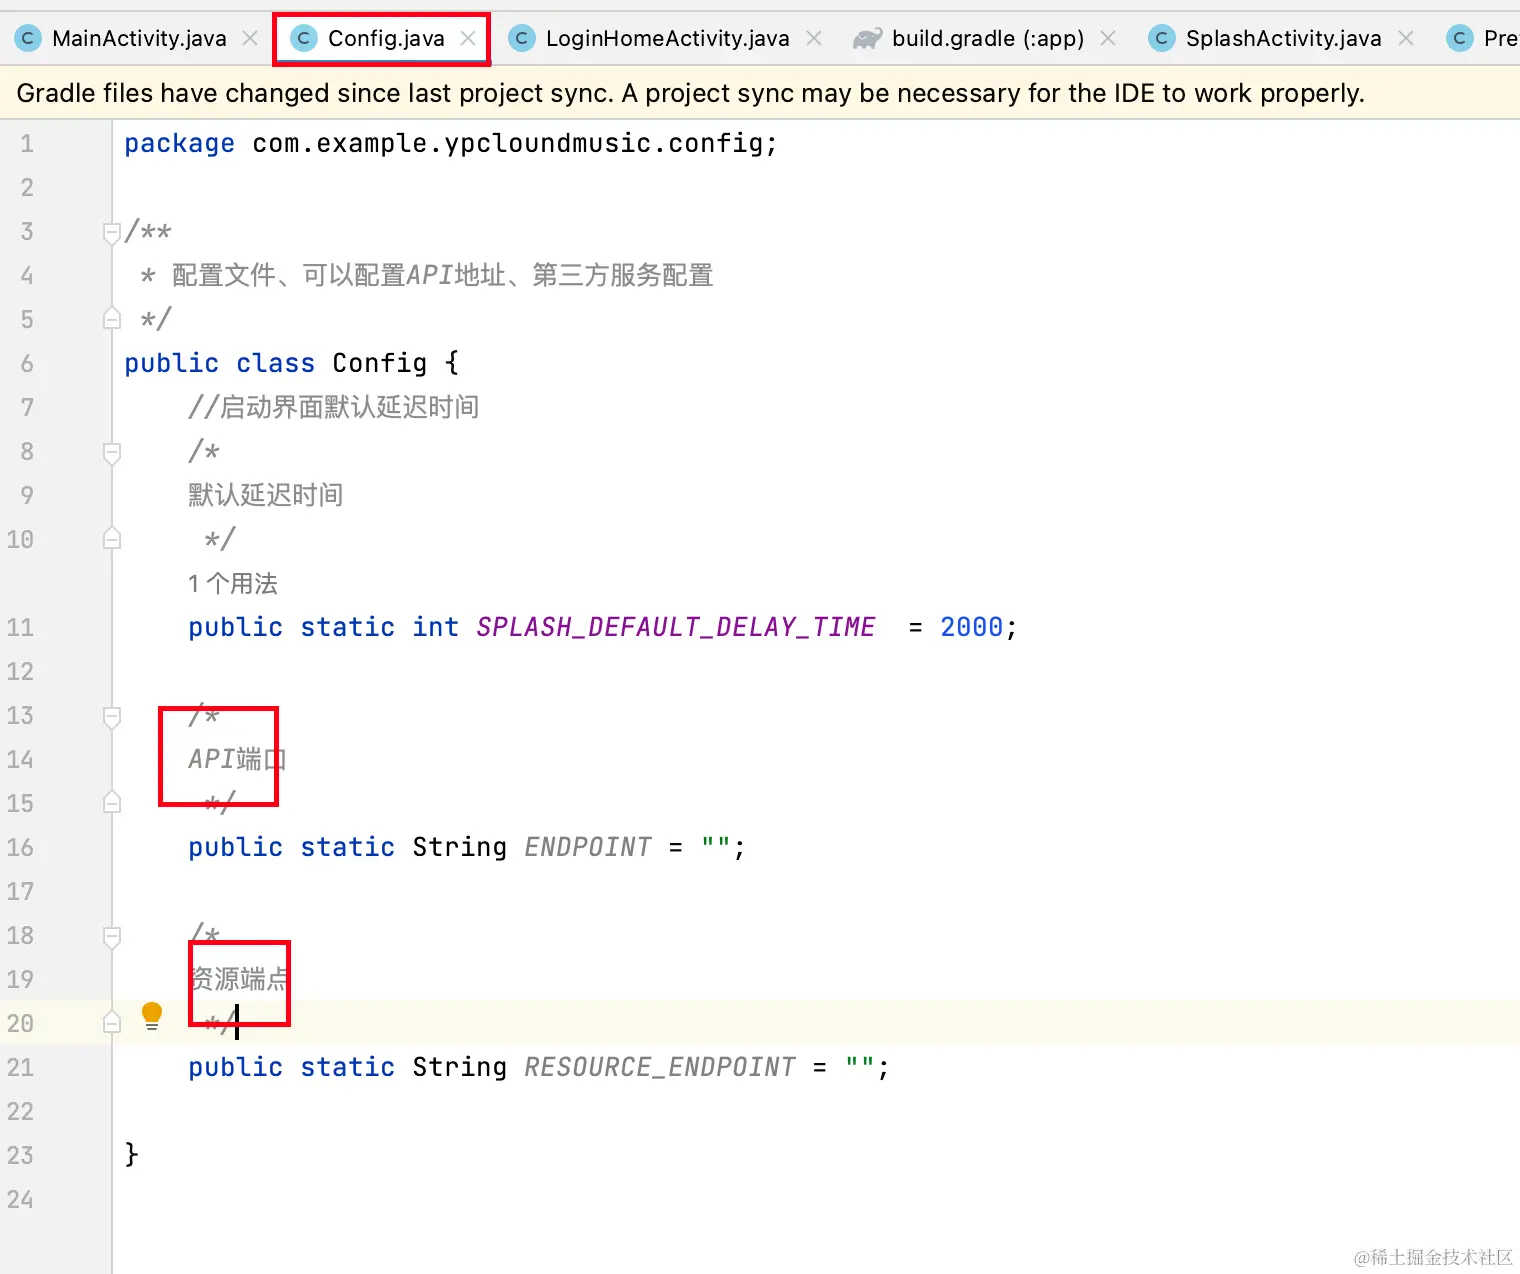Click the Java class icon on LoginHomeActivity.java tab

click(521, 38)
